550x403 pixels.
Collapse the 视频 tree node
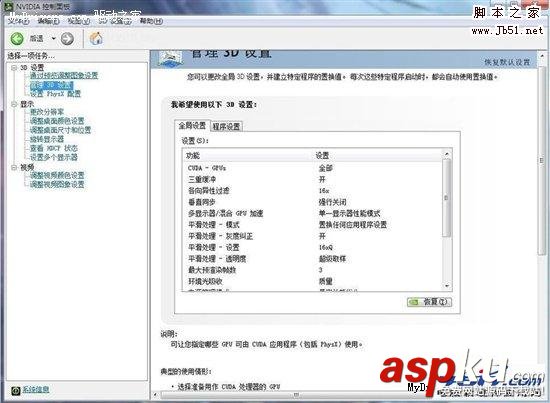tap(14, 167)
